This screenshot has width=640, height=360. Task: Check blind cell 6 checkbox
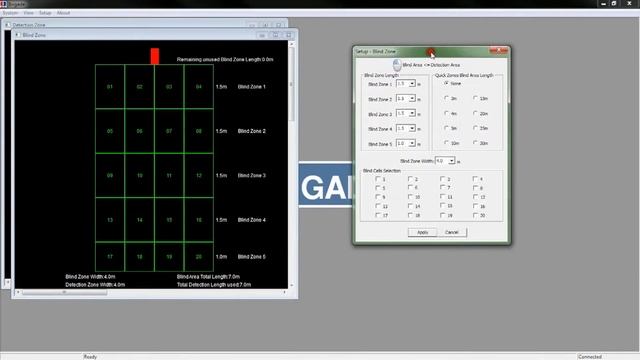click(x=410, y=187)
